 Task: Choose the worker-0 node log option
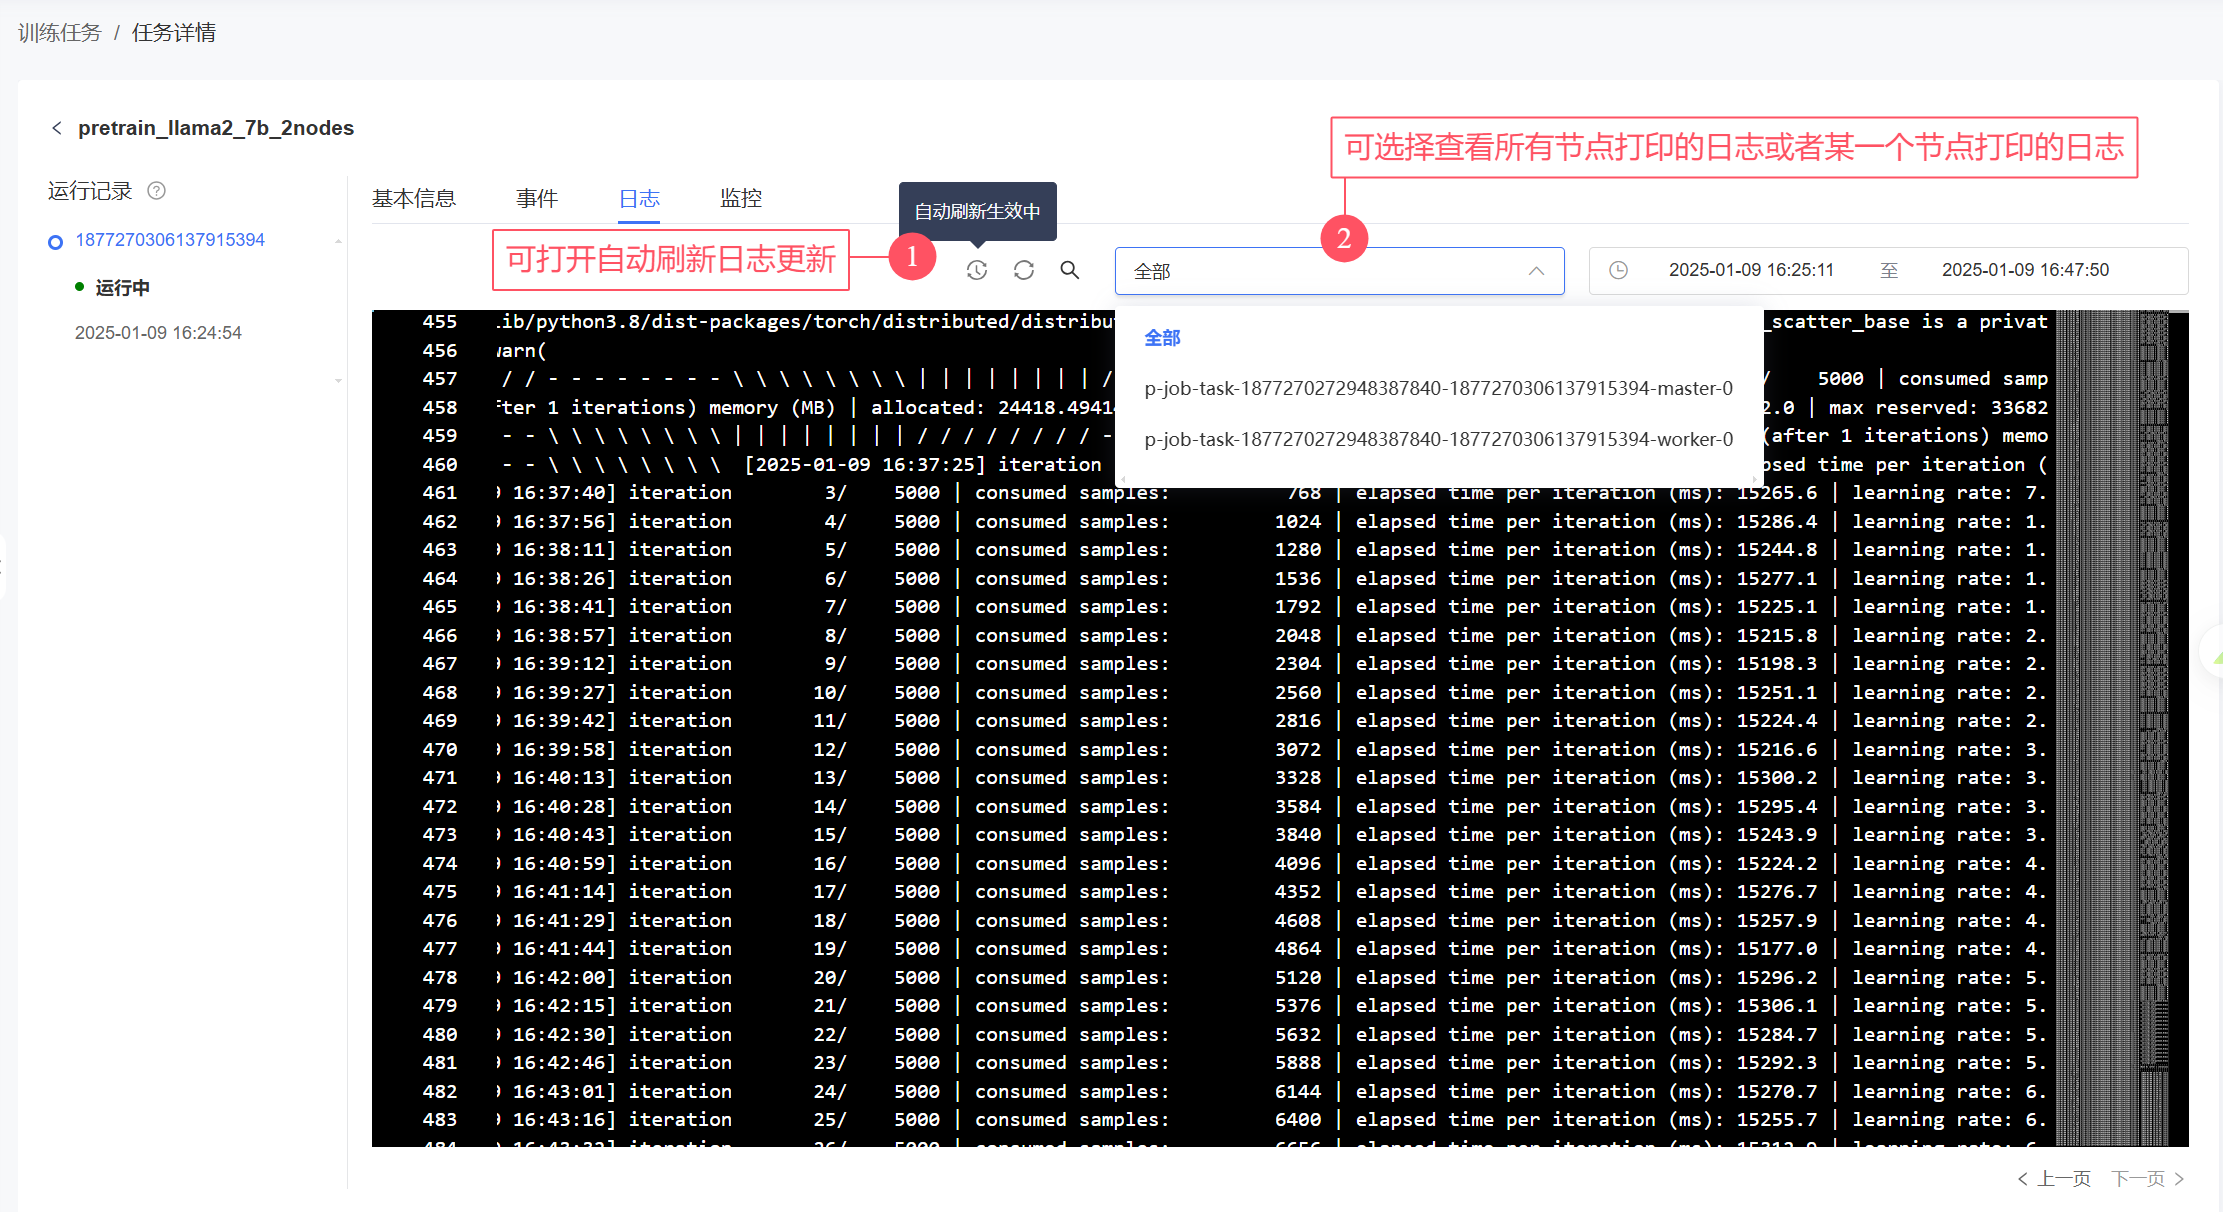(x=1438, y=439)
